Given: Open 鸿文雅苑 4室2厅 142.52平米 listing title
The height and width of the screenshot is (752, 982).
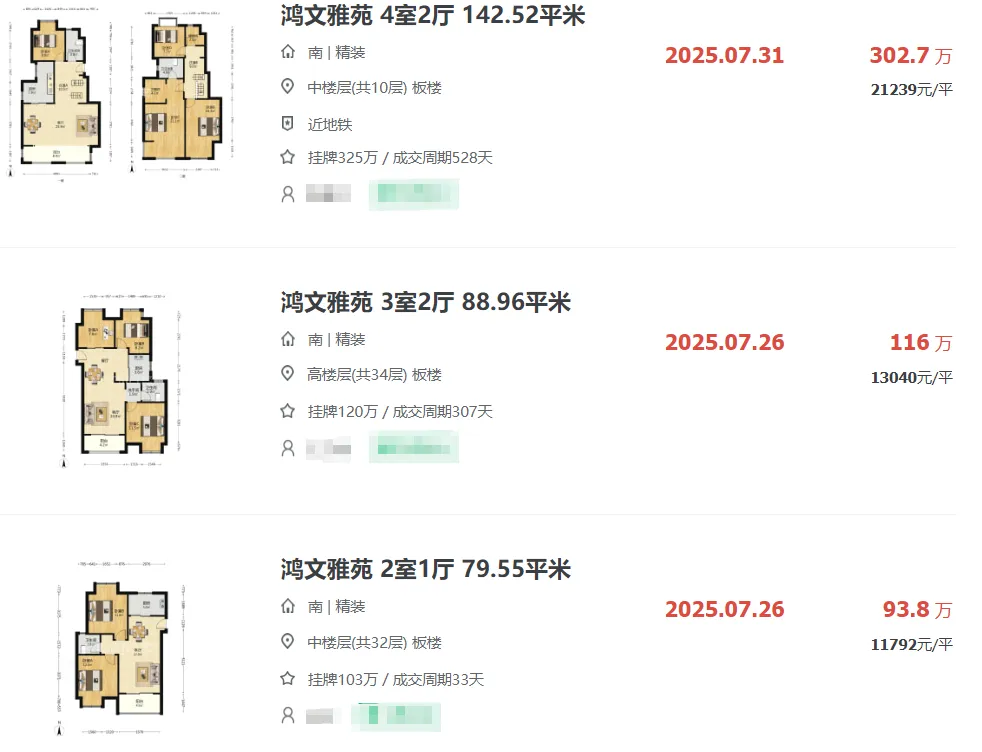Looking at the screenshot, I should pyautogui.click(x=433, y=15).
